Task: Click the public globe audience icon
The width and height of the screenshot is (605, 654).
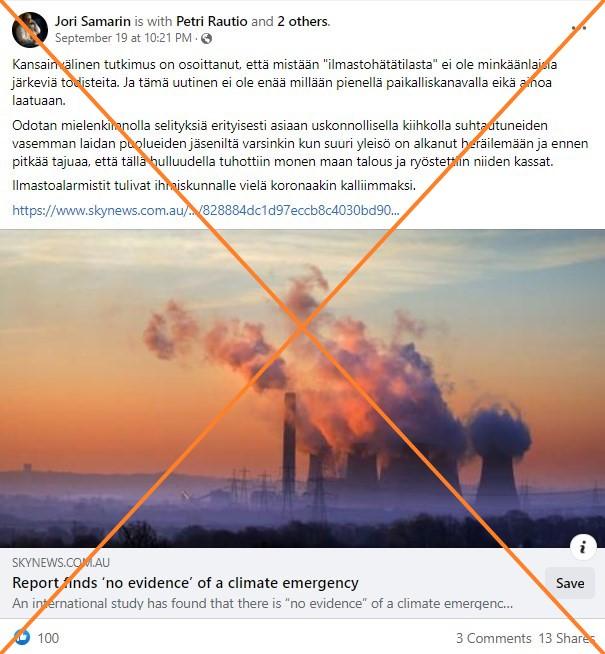Action: tap(206, 39)
